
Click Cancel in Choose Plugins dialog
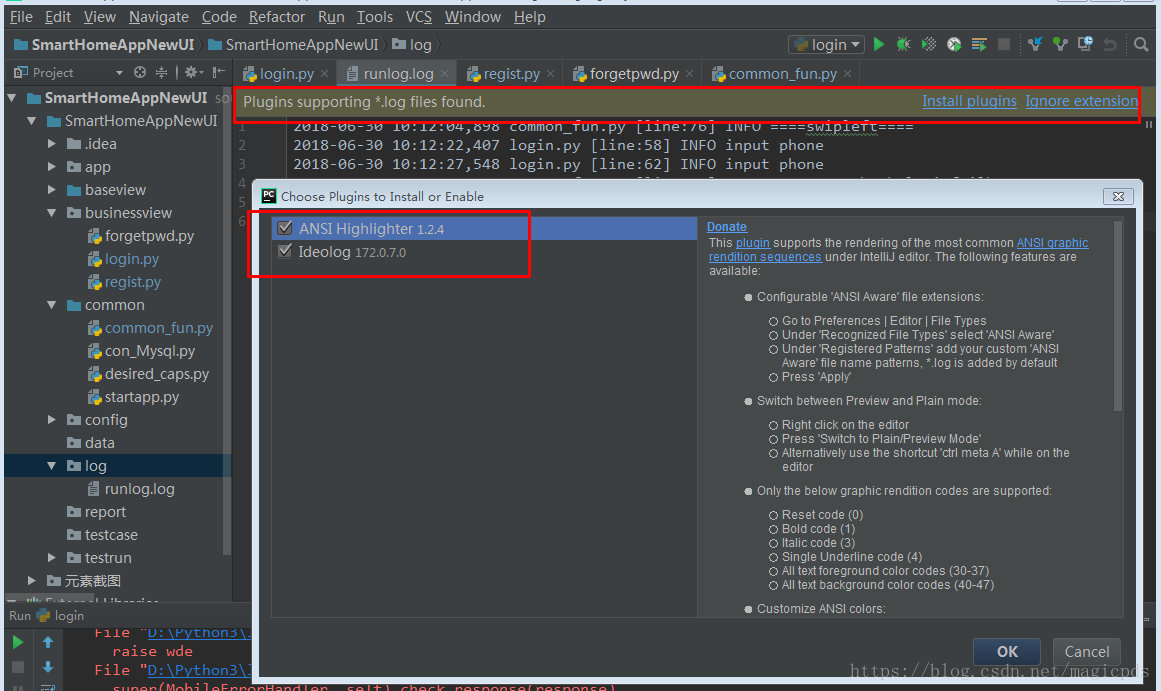[1086, 652]
